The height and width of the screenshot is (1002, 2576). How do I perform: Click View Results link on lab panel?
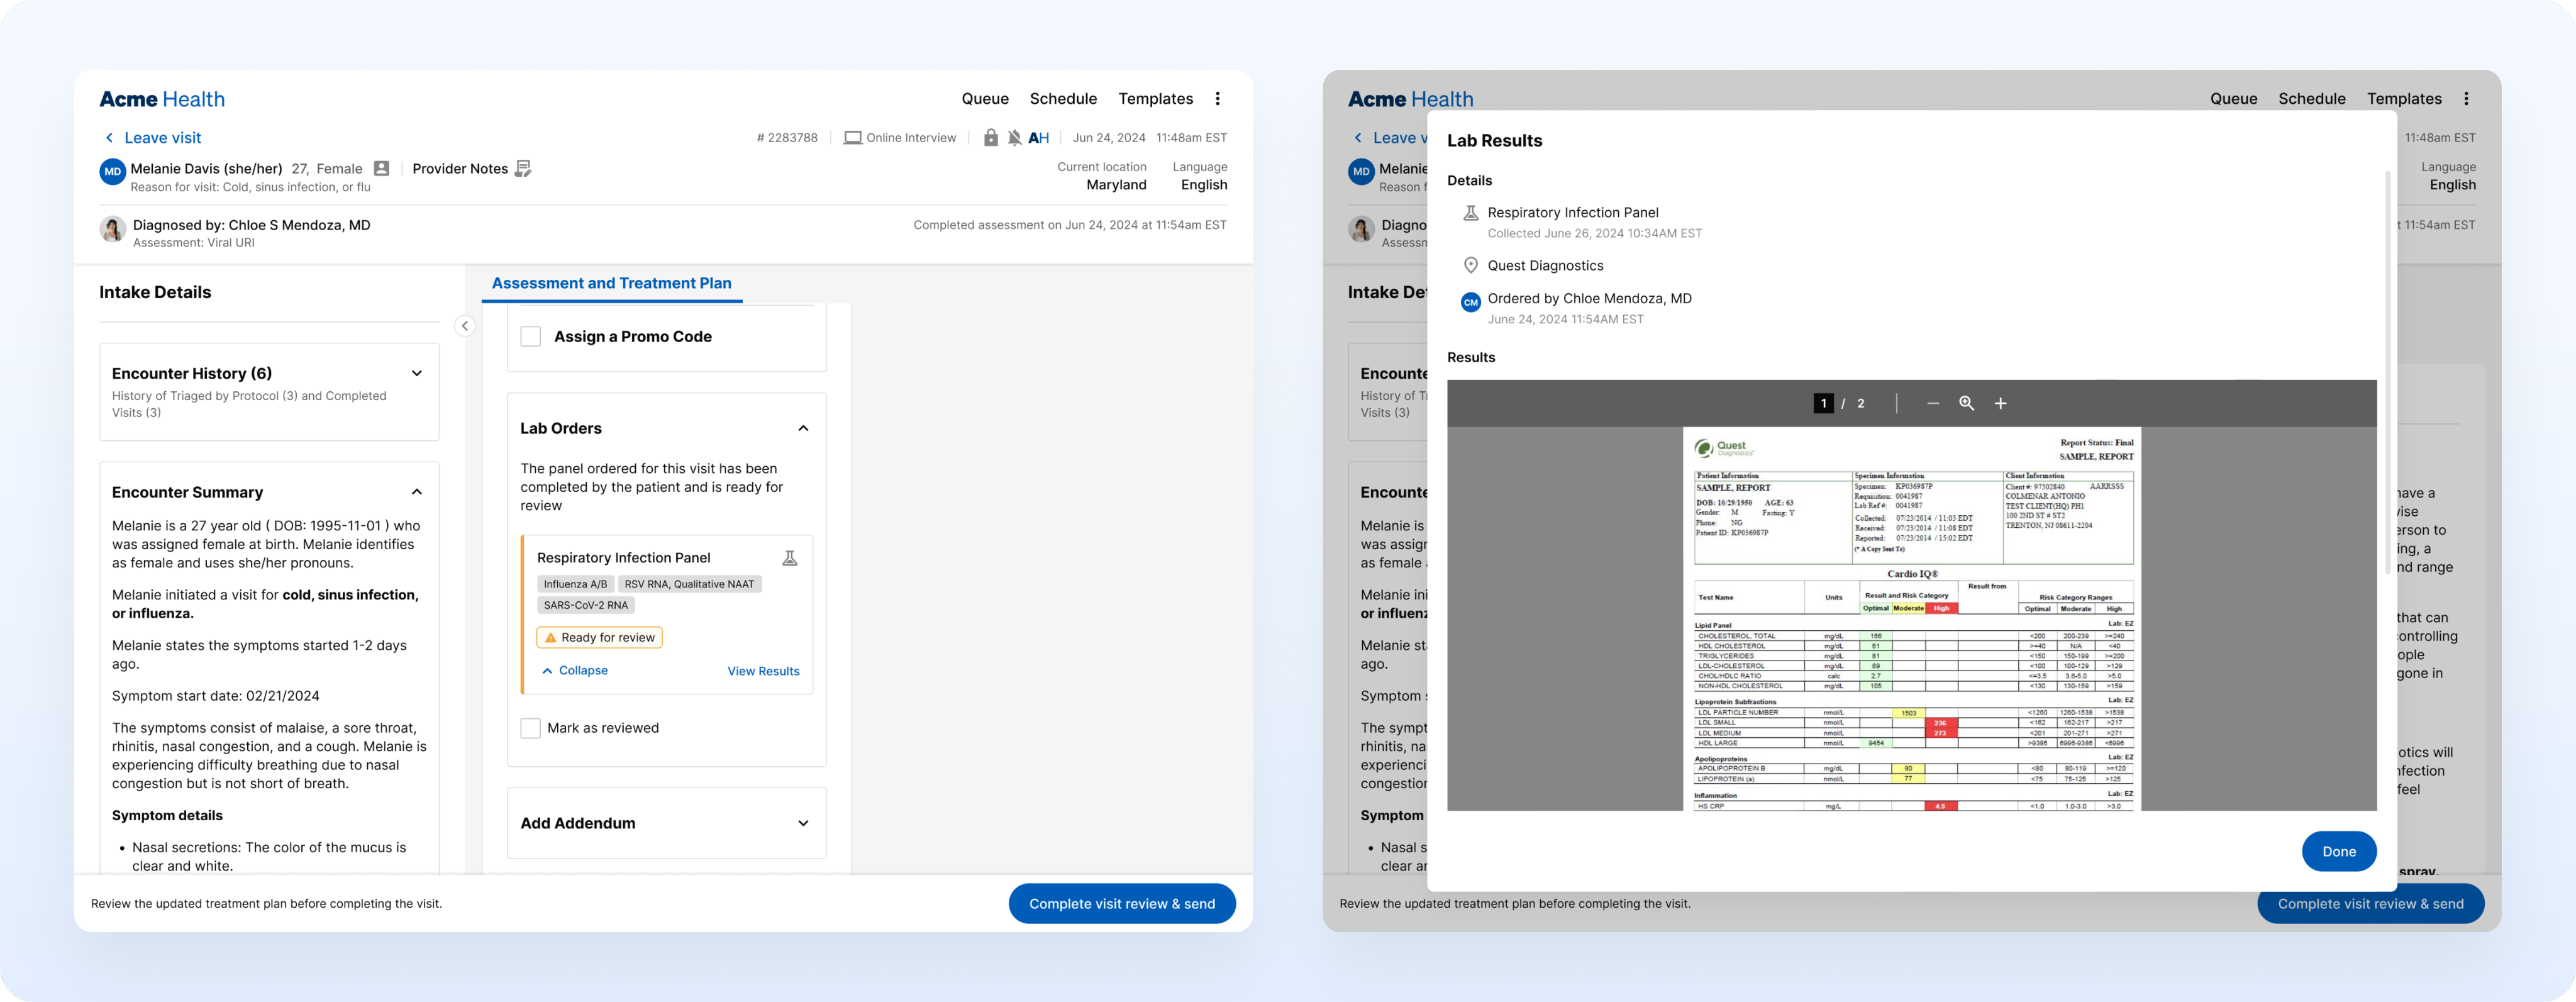tap(763, 671)
